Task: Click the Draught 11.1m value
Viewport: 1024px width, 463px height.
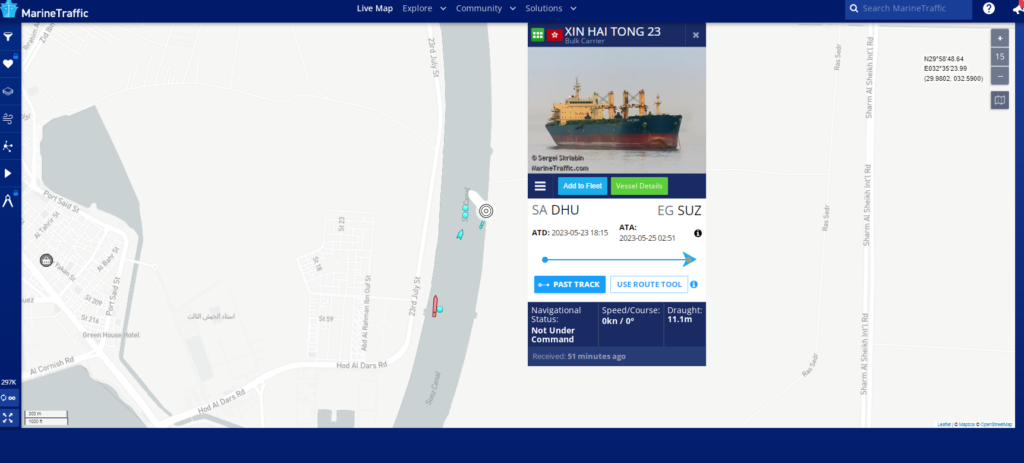Action: [x=679, y=320]
